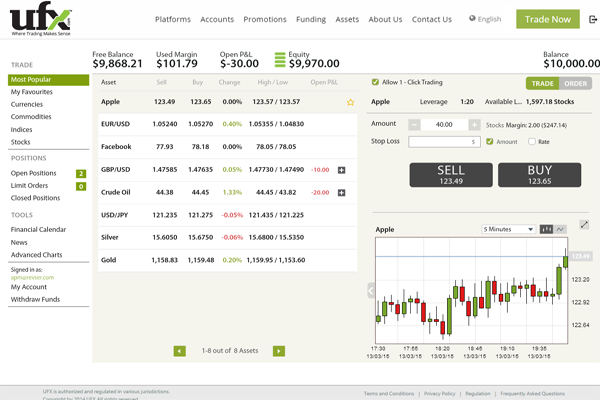
Task: Select the USD/JPY asset row
Action: tap(228, 215)
